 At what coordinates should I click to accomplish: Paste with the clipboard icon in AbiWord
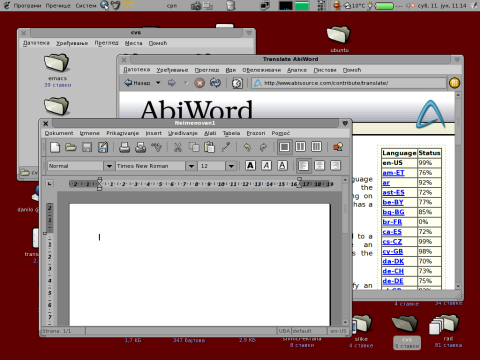tap(210, 147)
